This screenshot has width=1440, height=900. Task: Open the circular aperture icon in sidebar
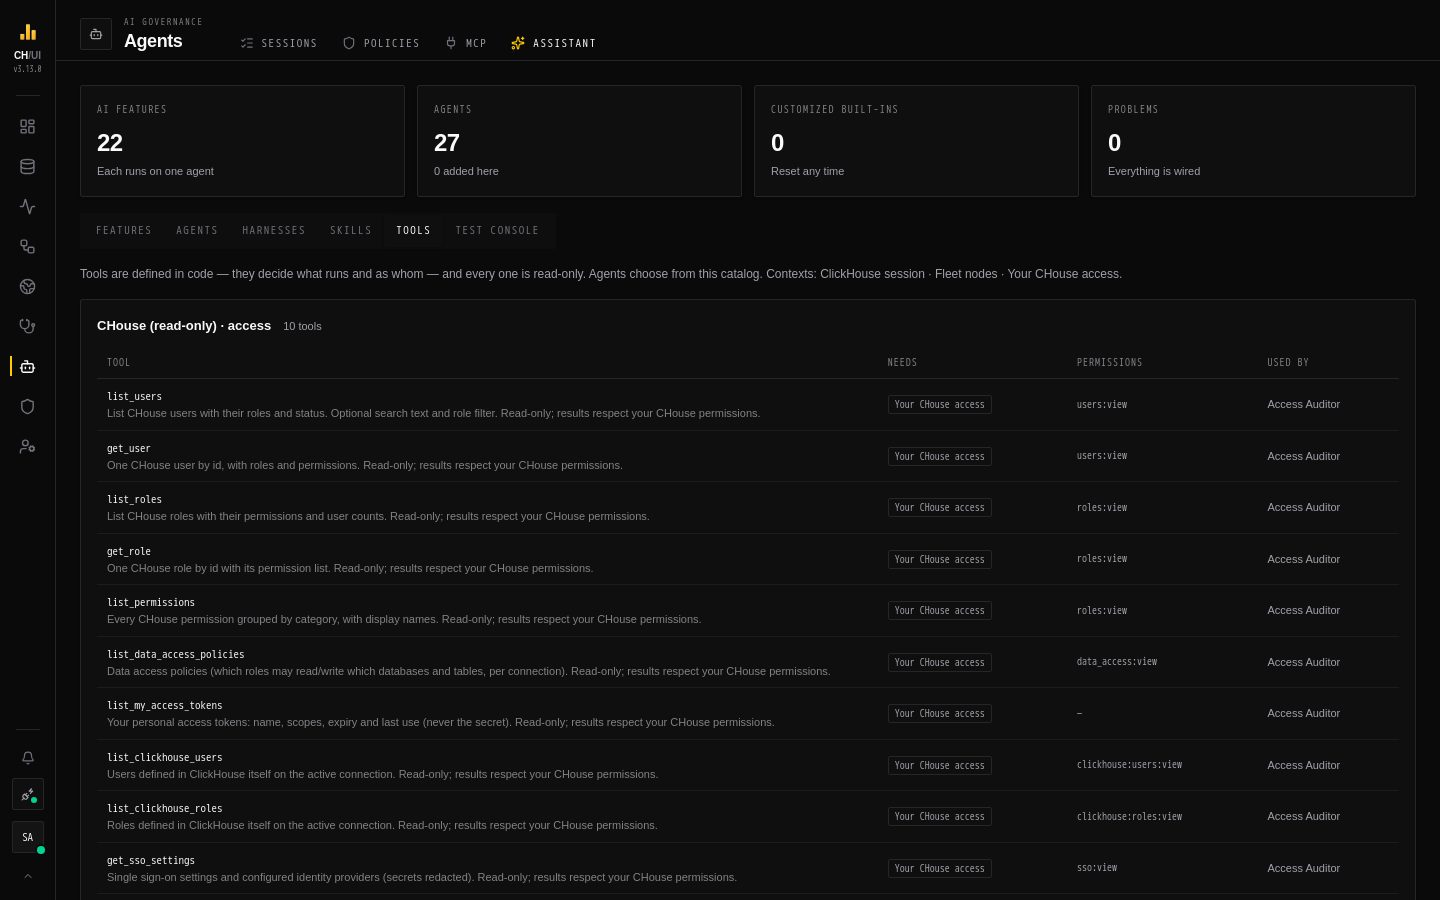[x=28, y=287]
